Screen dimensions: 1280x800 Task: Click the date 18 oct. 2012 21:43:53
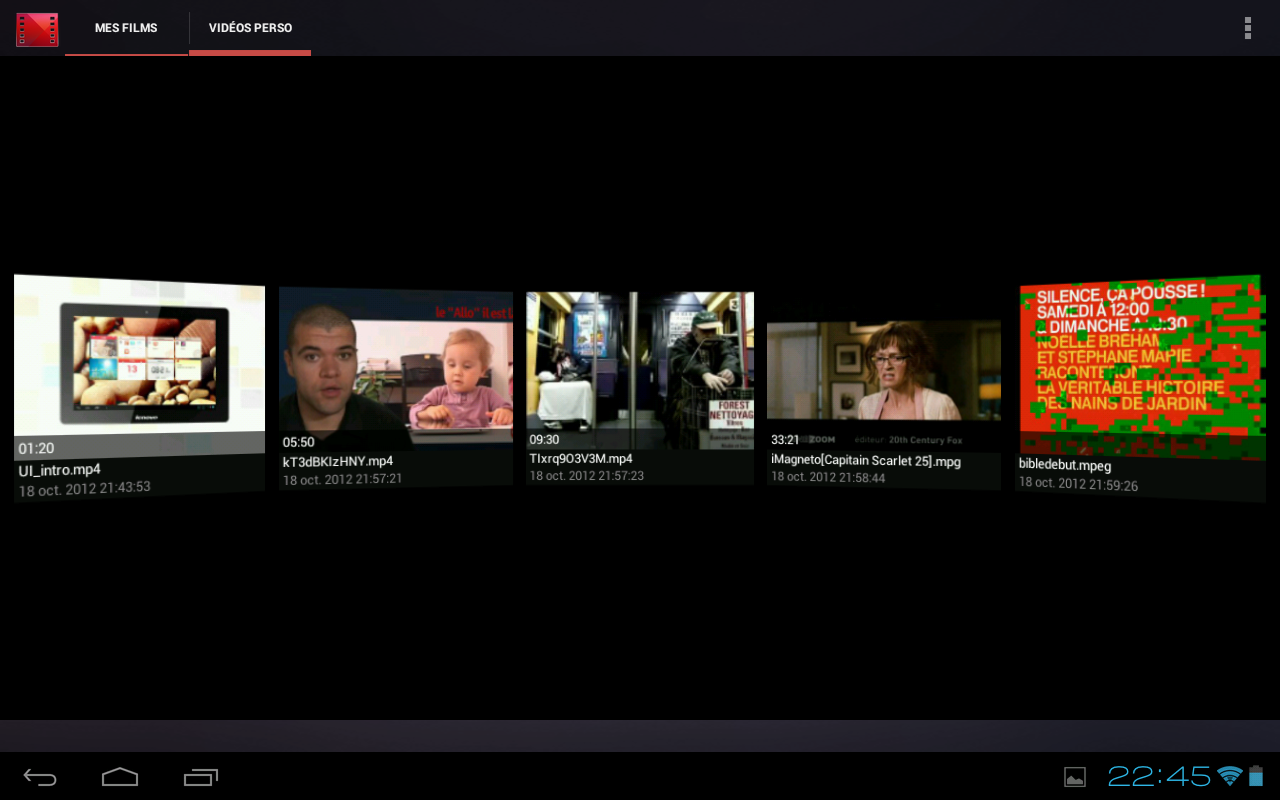coord(84,489)
